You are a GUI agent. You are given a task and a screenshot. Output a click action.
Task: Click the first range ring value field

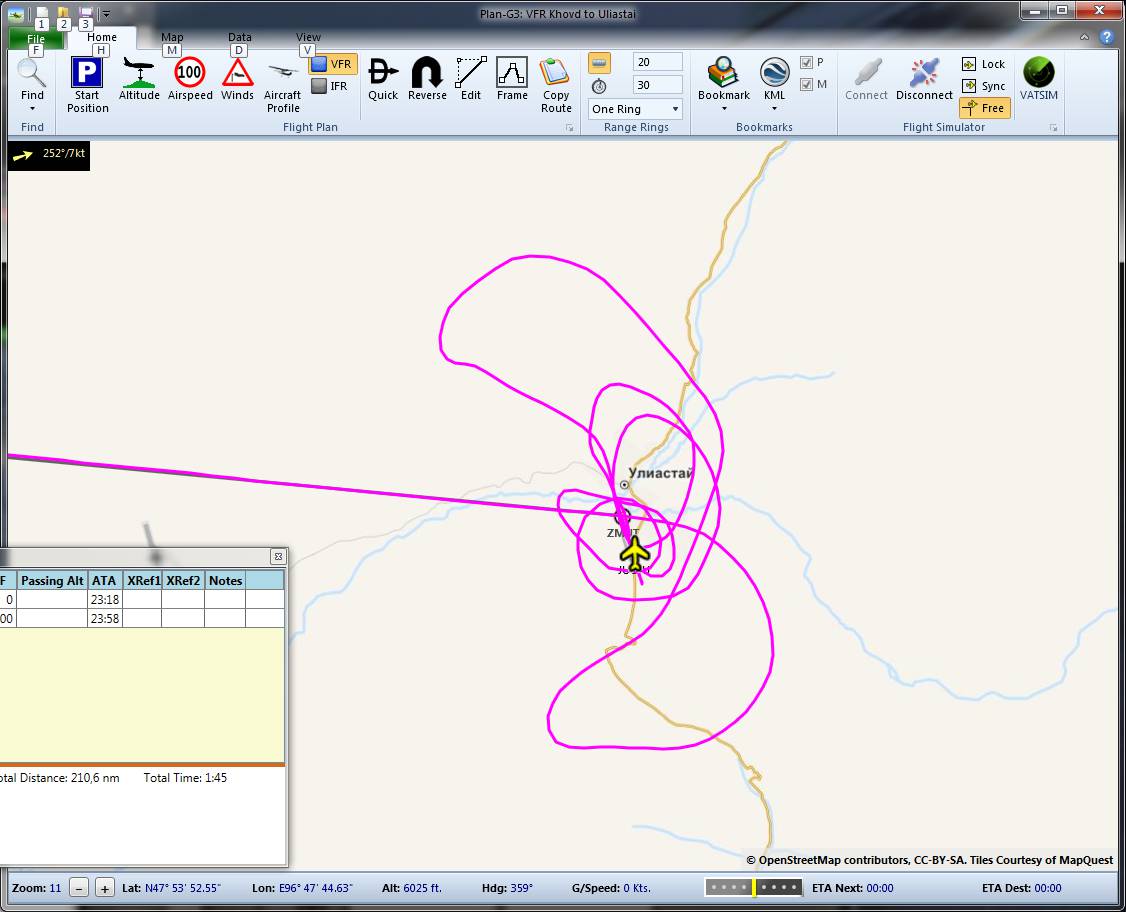(657, 62)
